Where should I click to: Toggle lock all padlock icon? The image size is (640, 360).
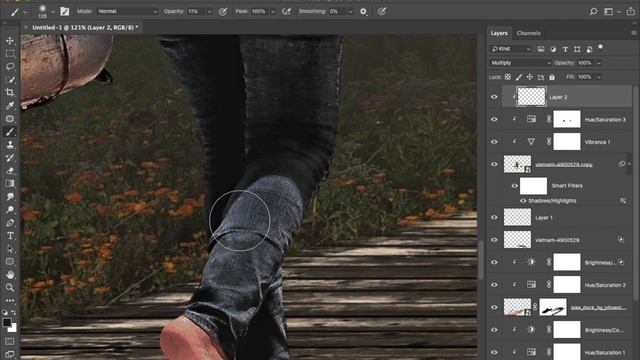(552, 77)
